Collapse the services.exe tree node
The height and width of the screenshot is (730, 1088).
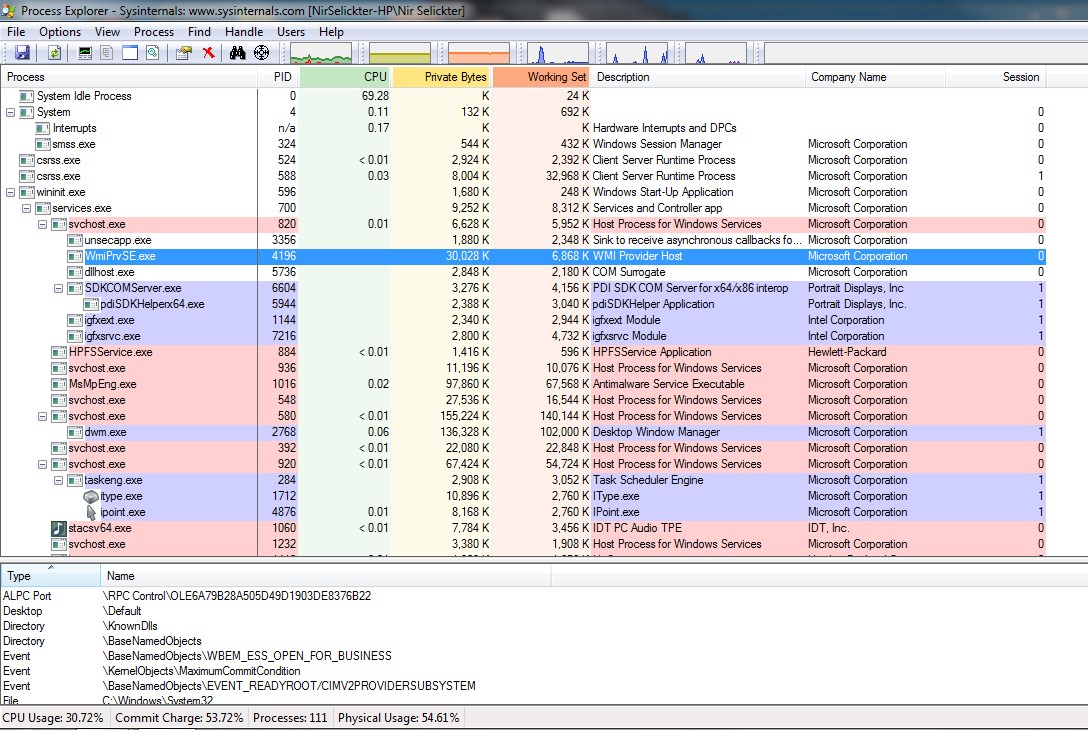[x=26, y=208]
